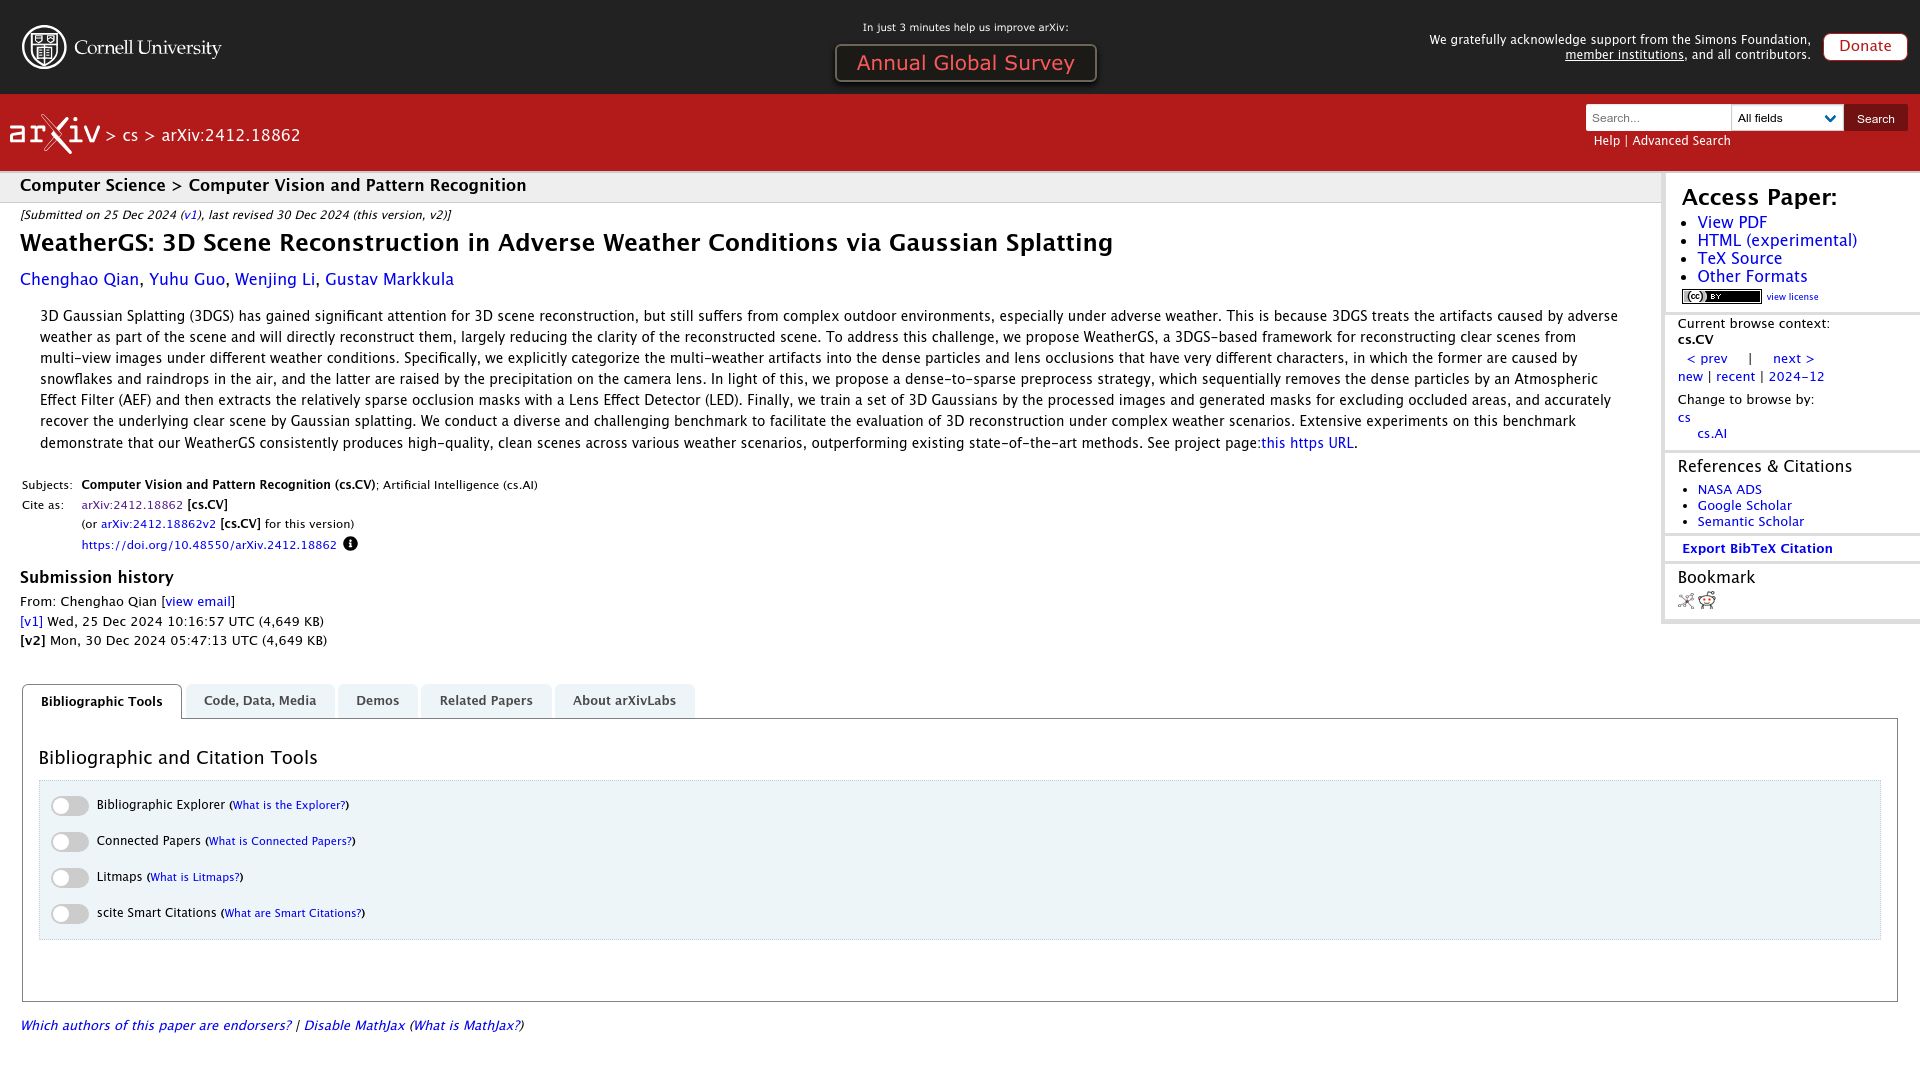This screenshot has width=1920, height=1080.
Task: Open author Gustav Markkula link
Action: click(x=389, y=280)
